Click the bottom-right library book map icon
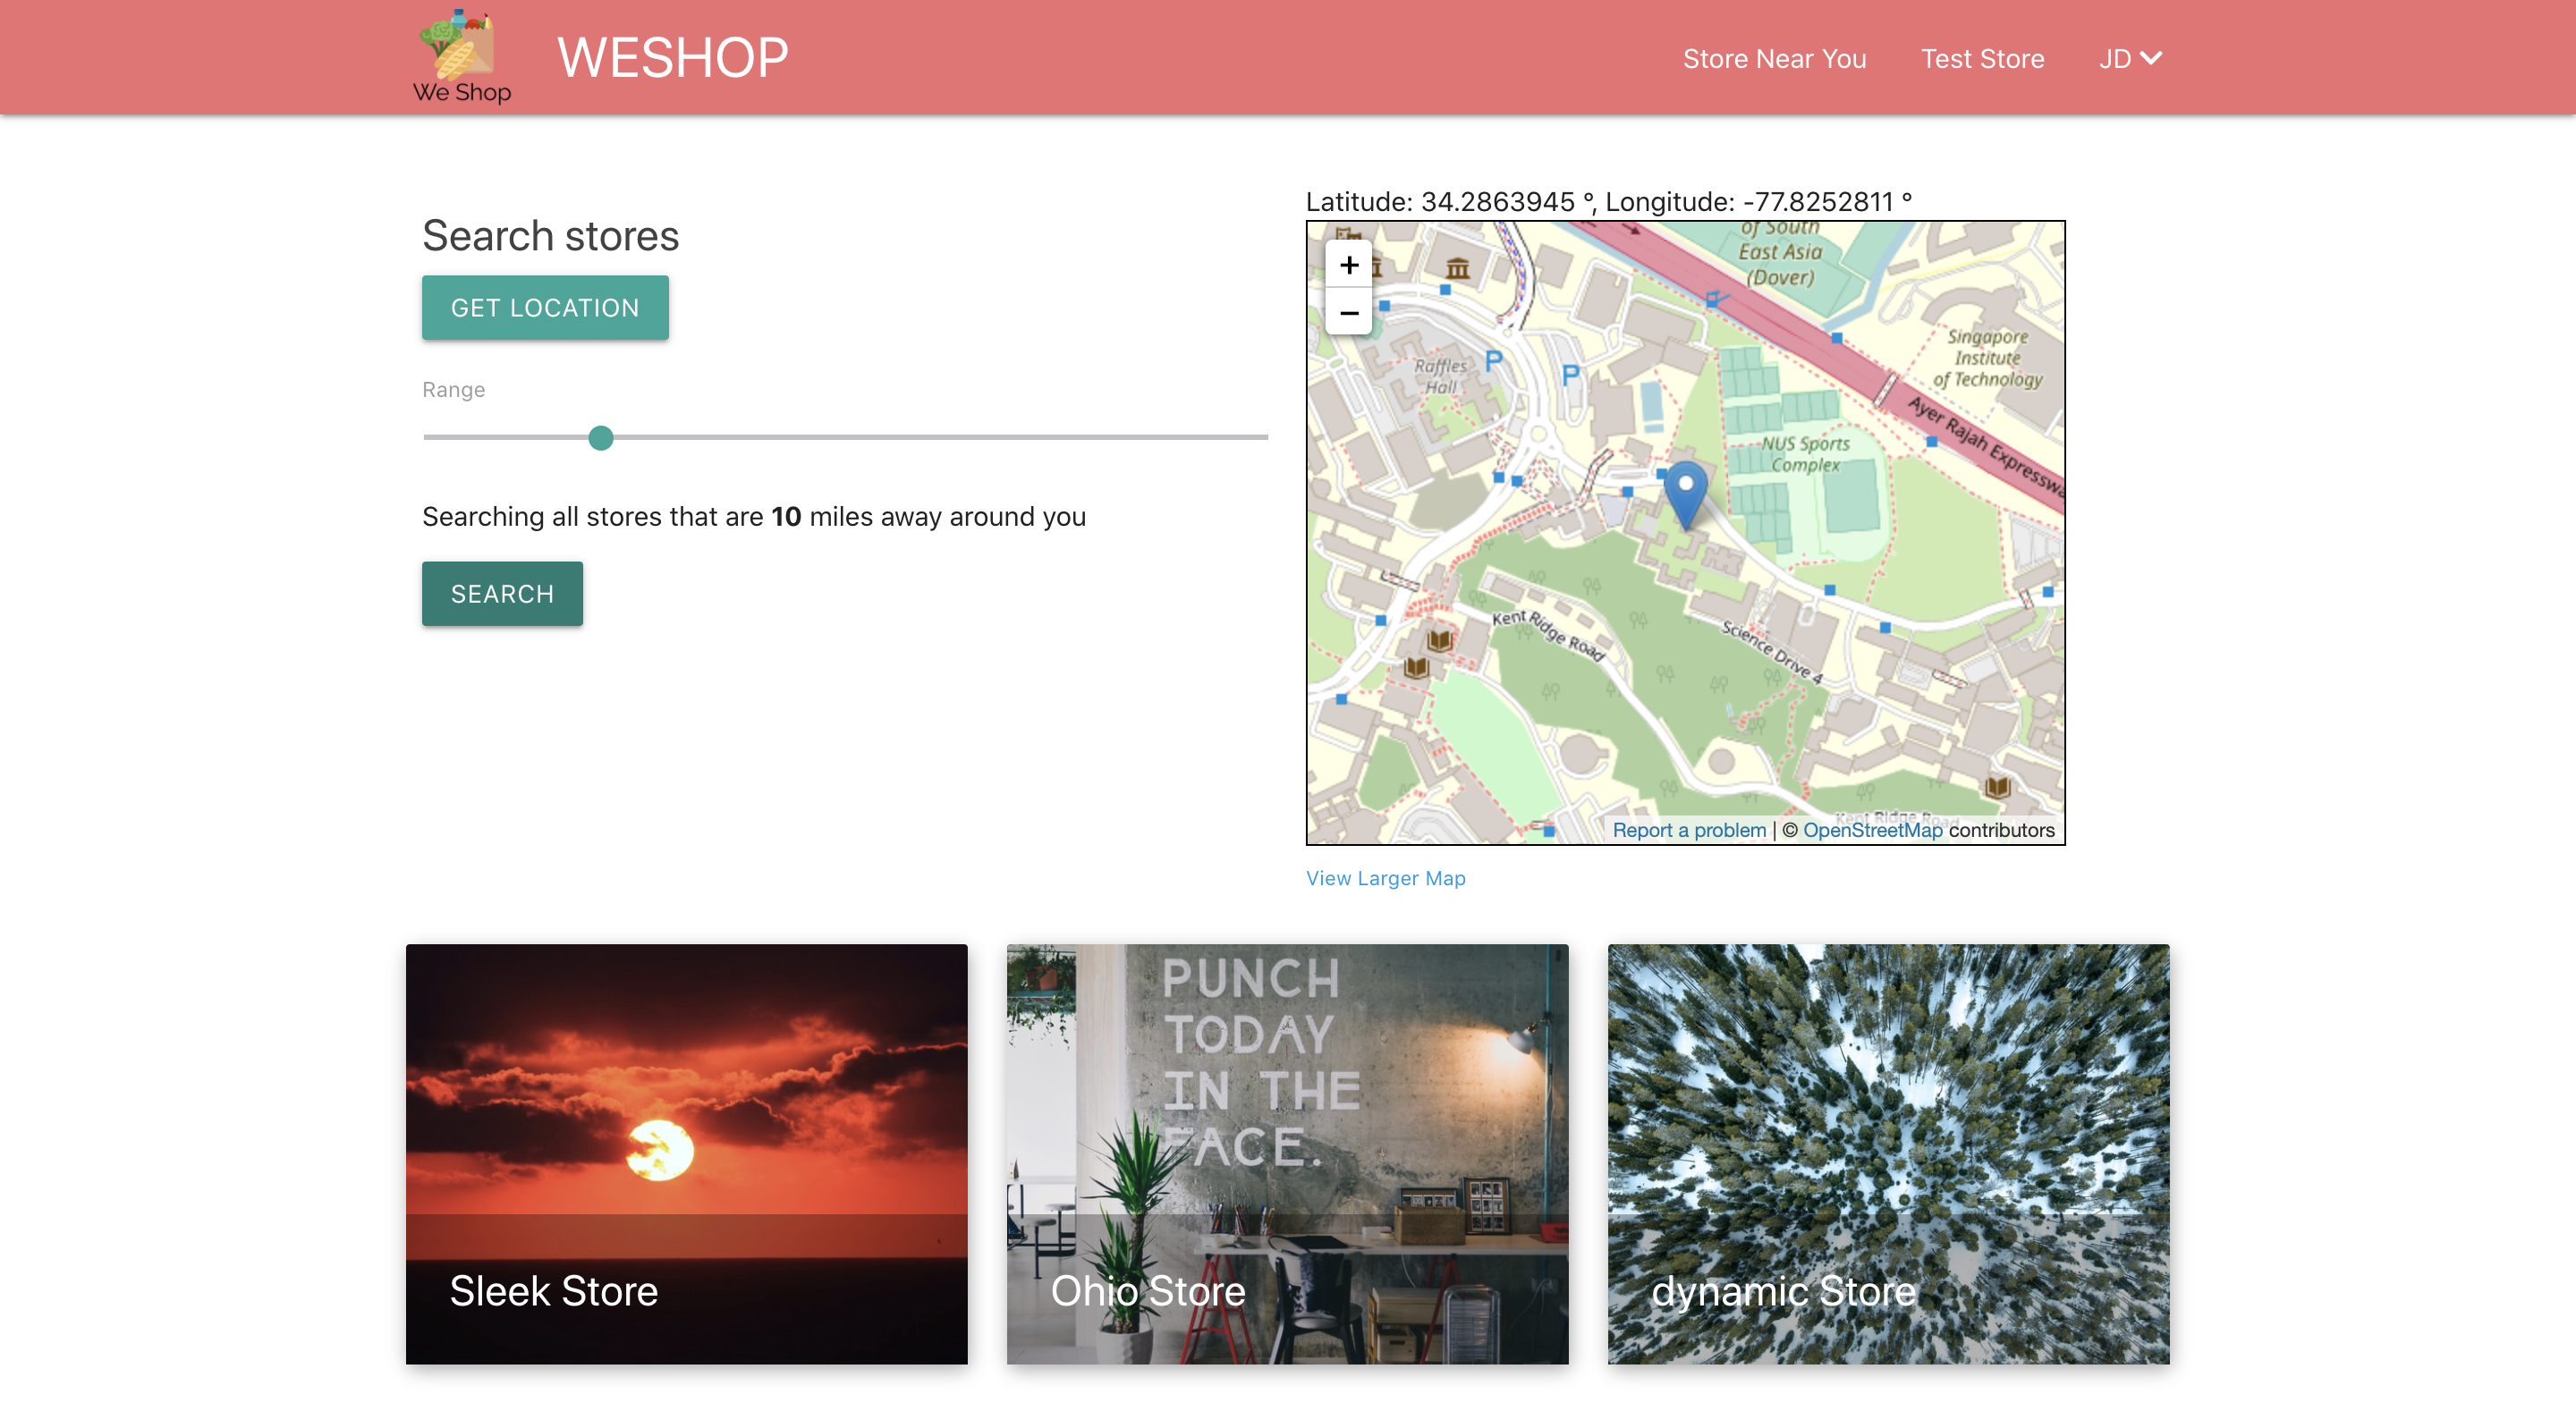The width and height of the screenshot is (2576, 1411). click(x=1997, y=787)
